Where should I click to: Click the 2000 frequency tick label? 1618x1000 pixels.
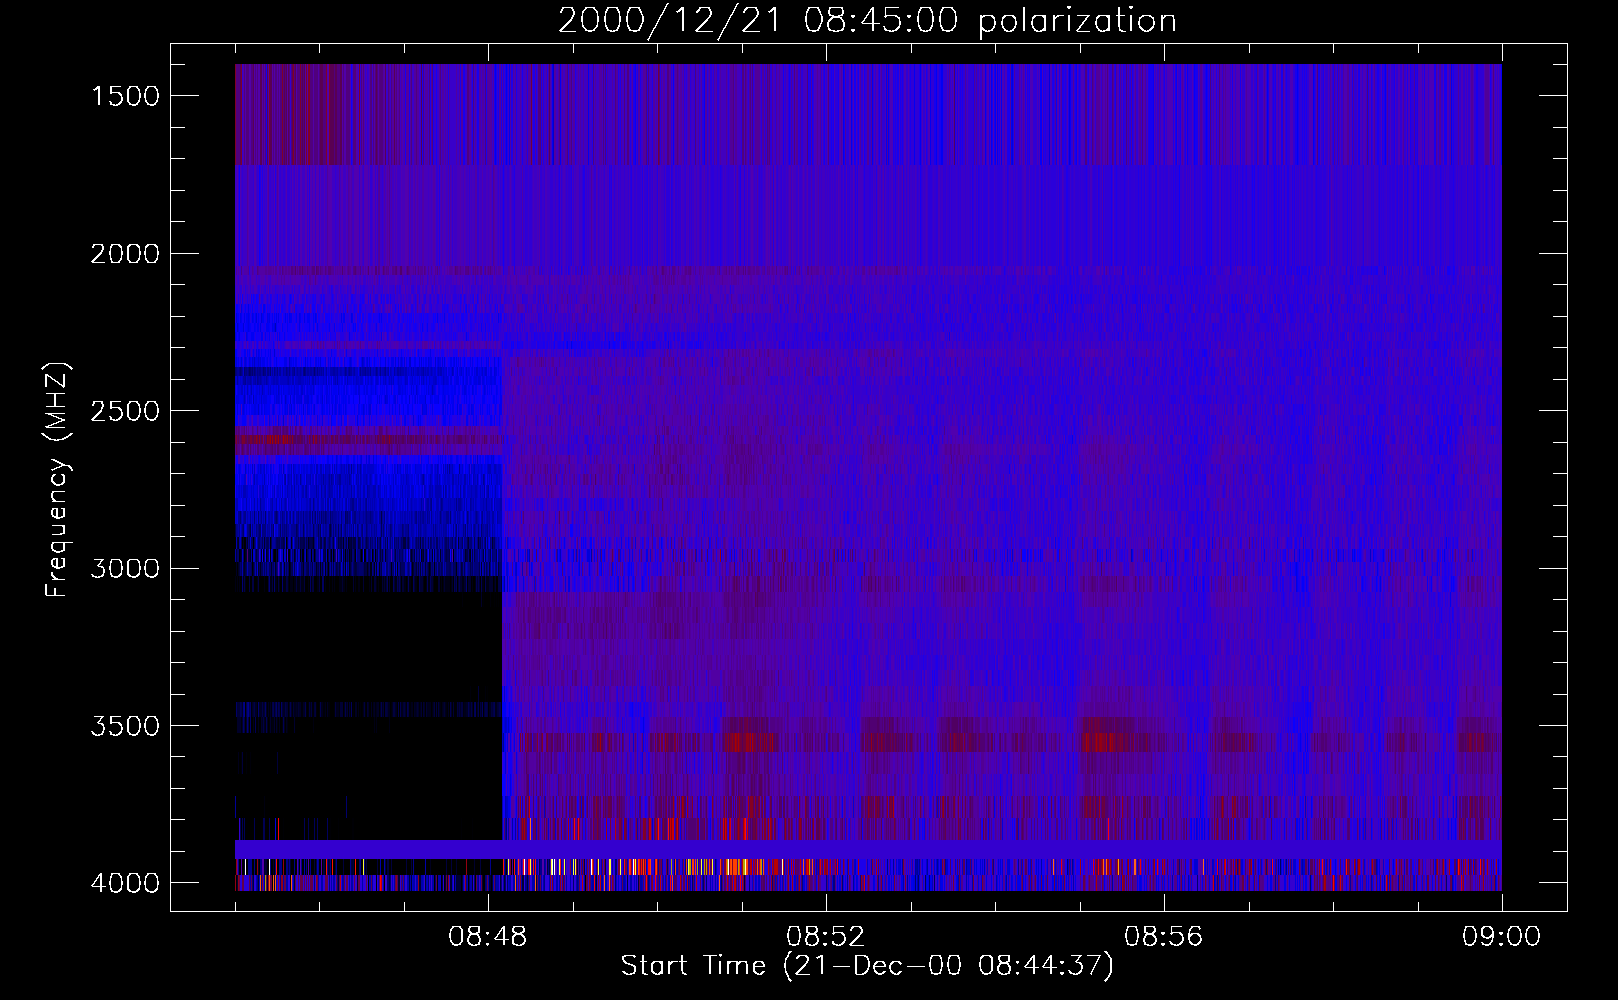(x=125, y=254)
